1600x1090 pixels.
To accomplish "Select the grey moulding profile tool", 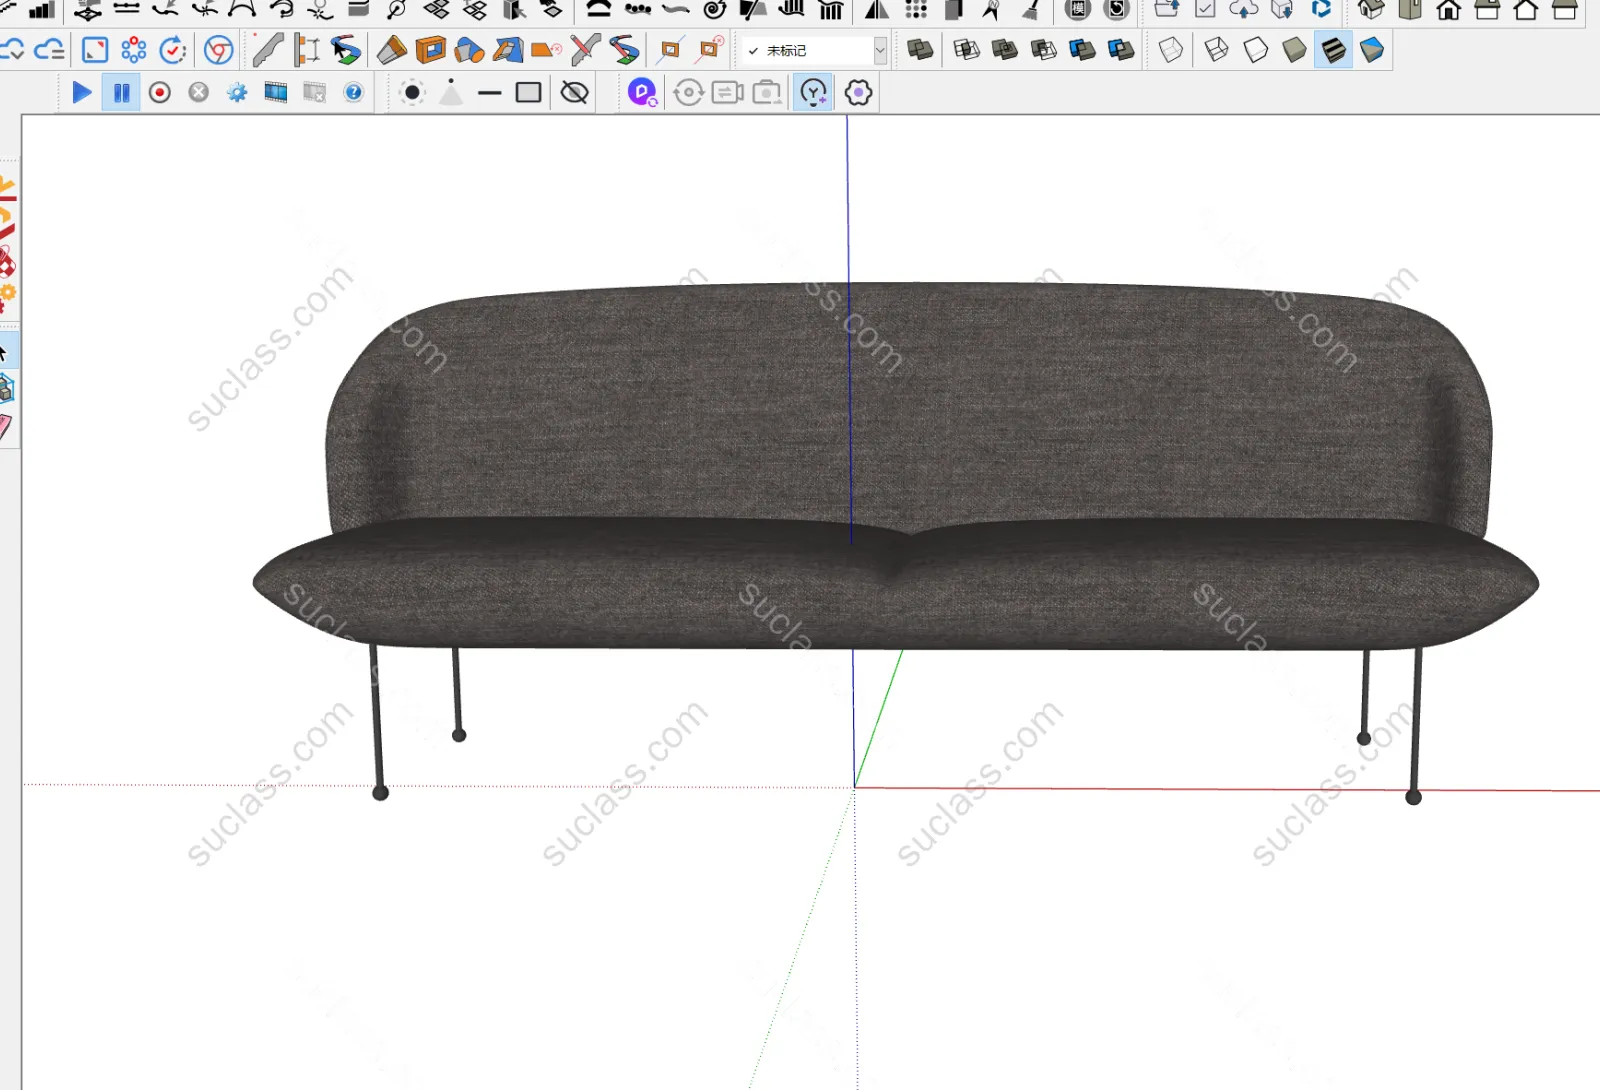I will pyautogui.click(x=267, y=50).
